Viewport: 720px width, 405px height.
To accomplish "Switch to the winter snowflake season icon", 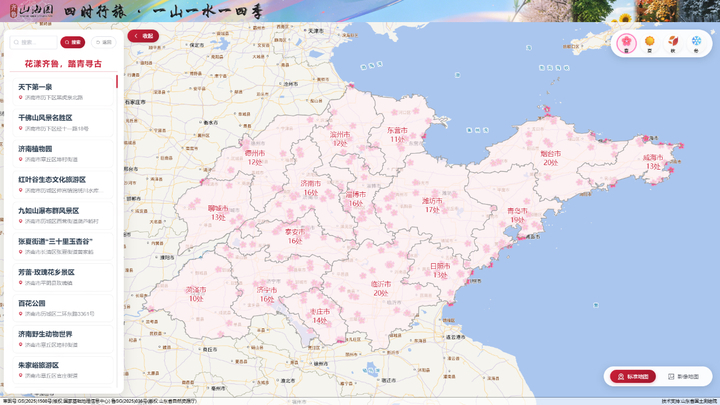I will pos(696,44).
